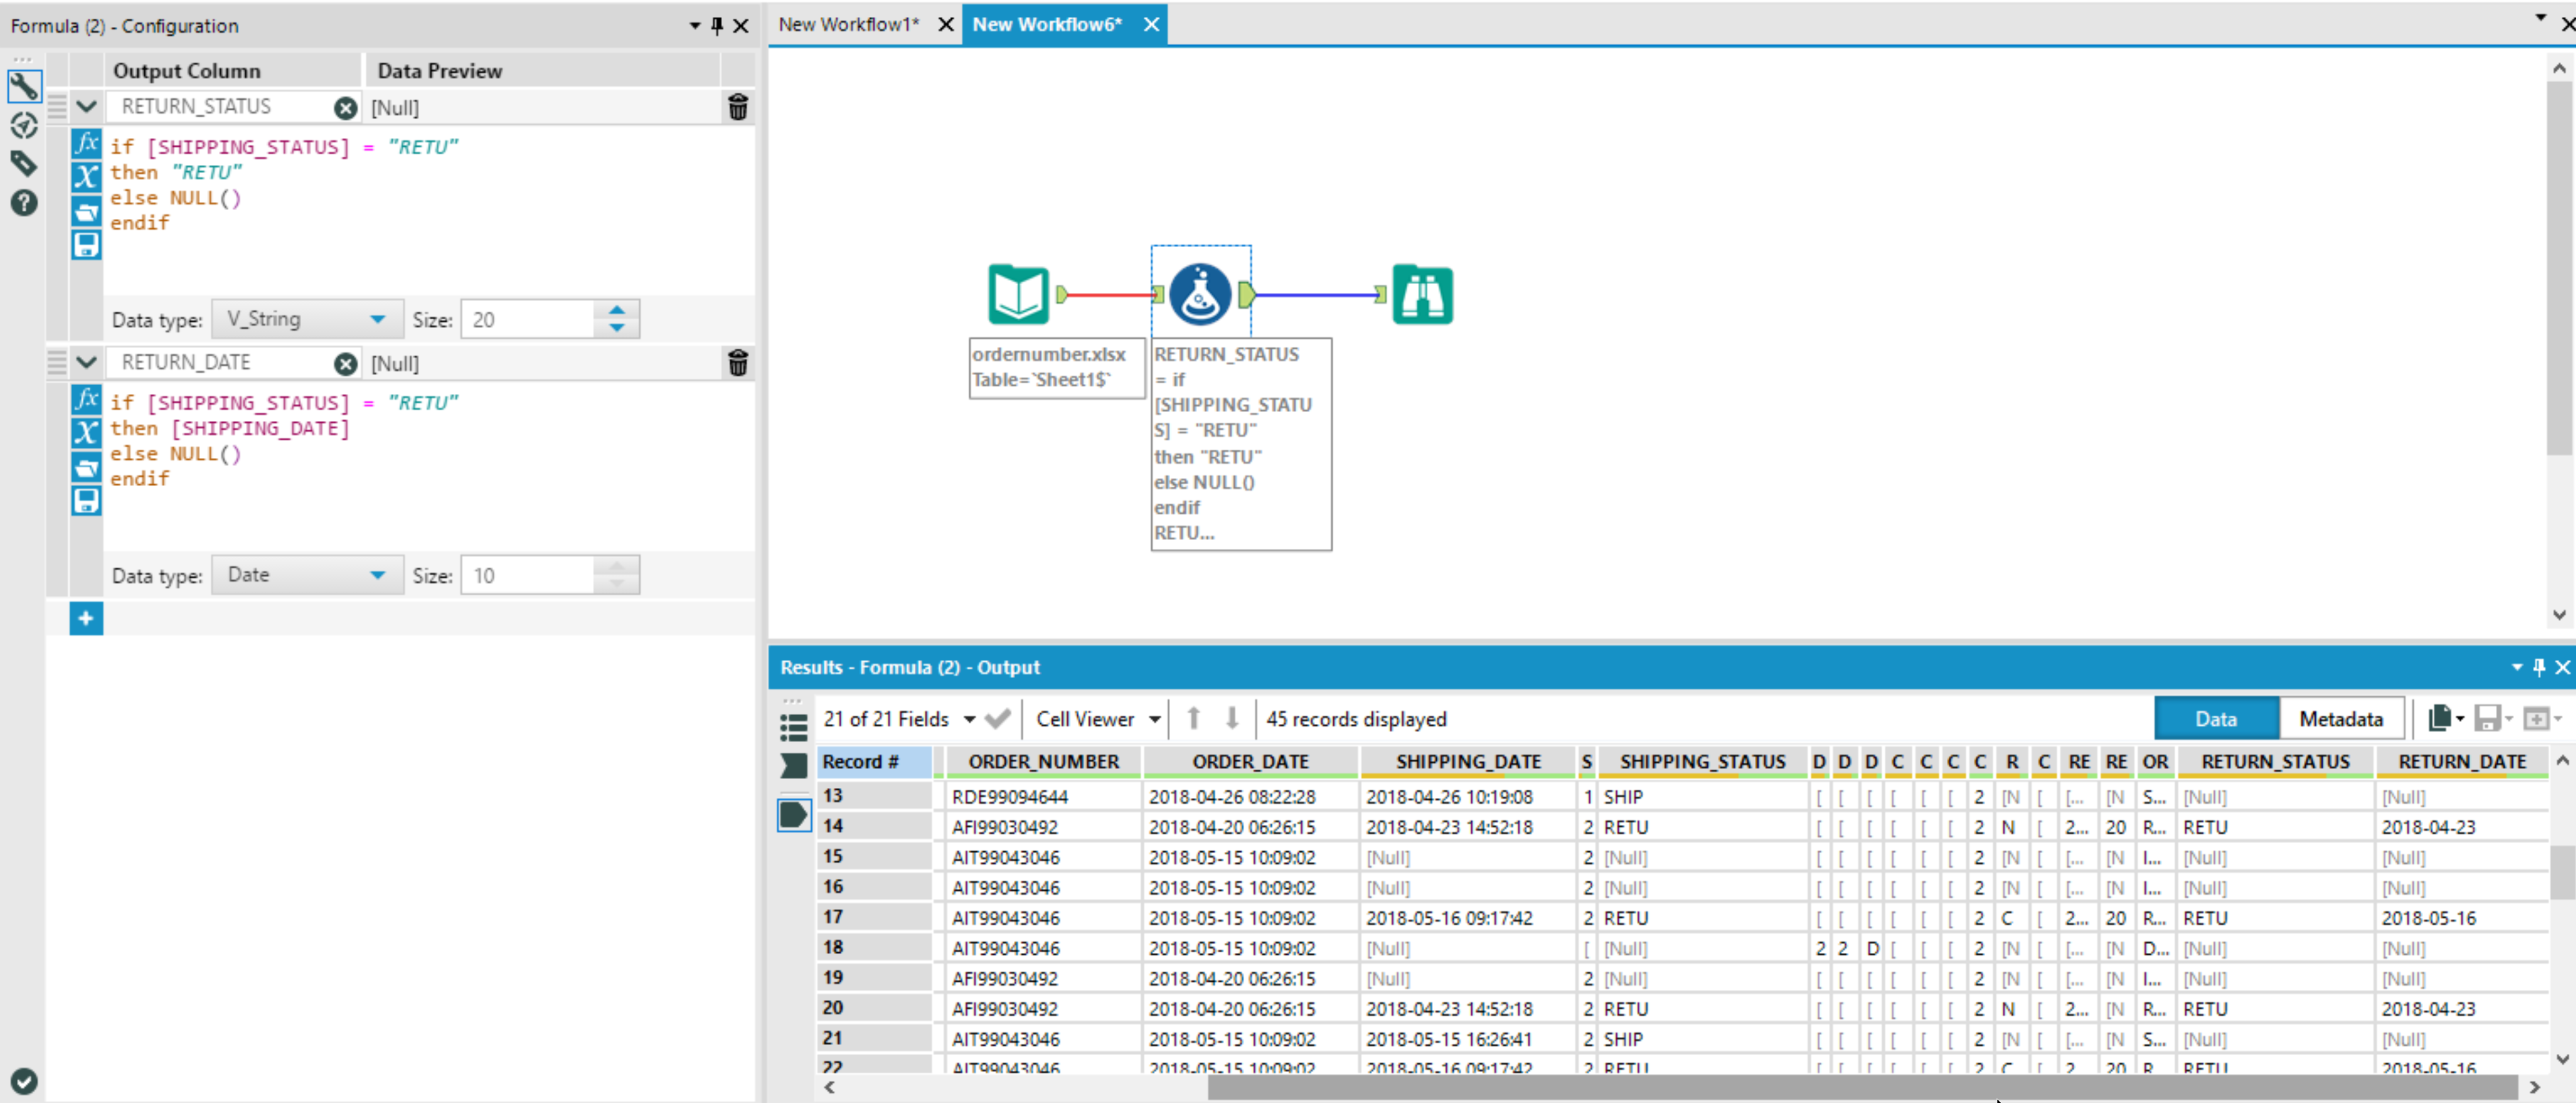Switch results view to Metadata

click(2340, 718)
